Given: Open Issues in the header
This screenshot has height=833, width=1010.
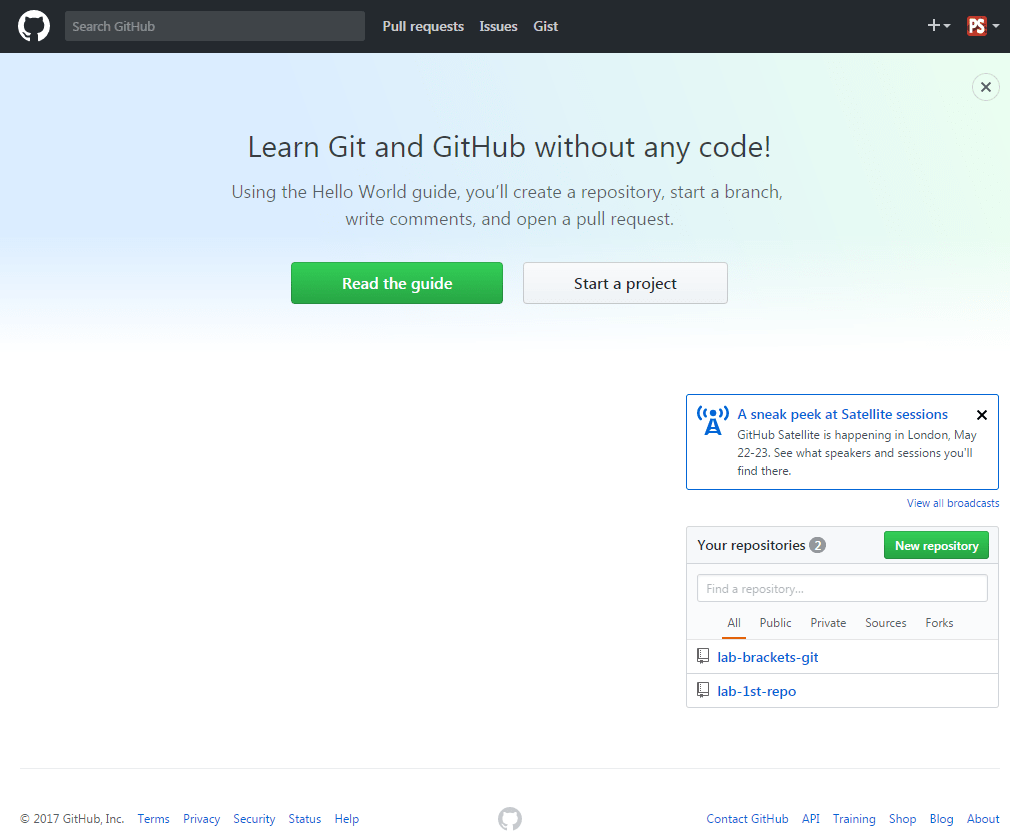Looking at the screenshot, I should (x=498, y=26).
